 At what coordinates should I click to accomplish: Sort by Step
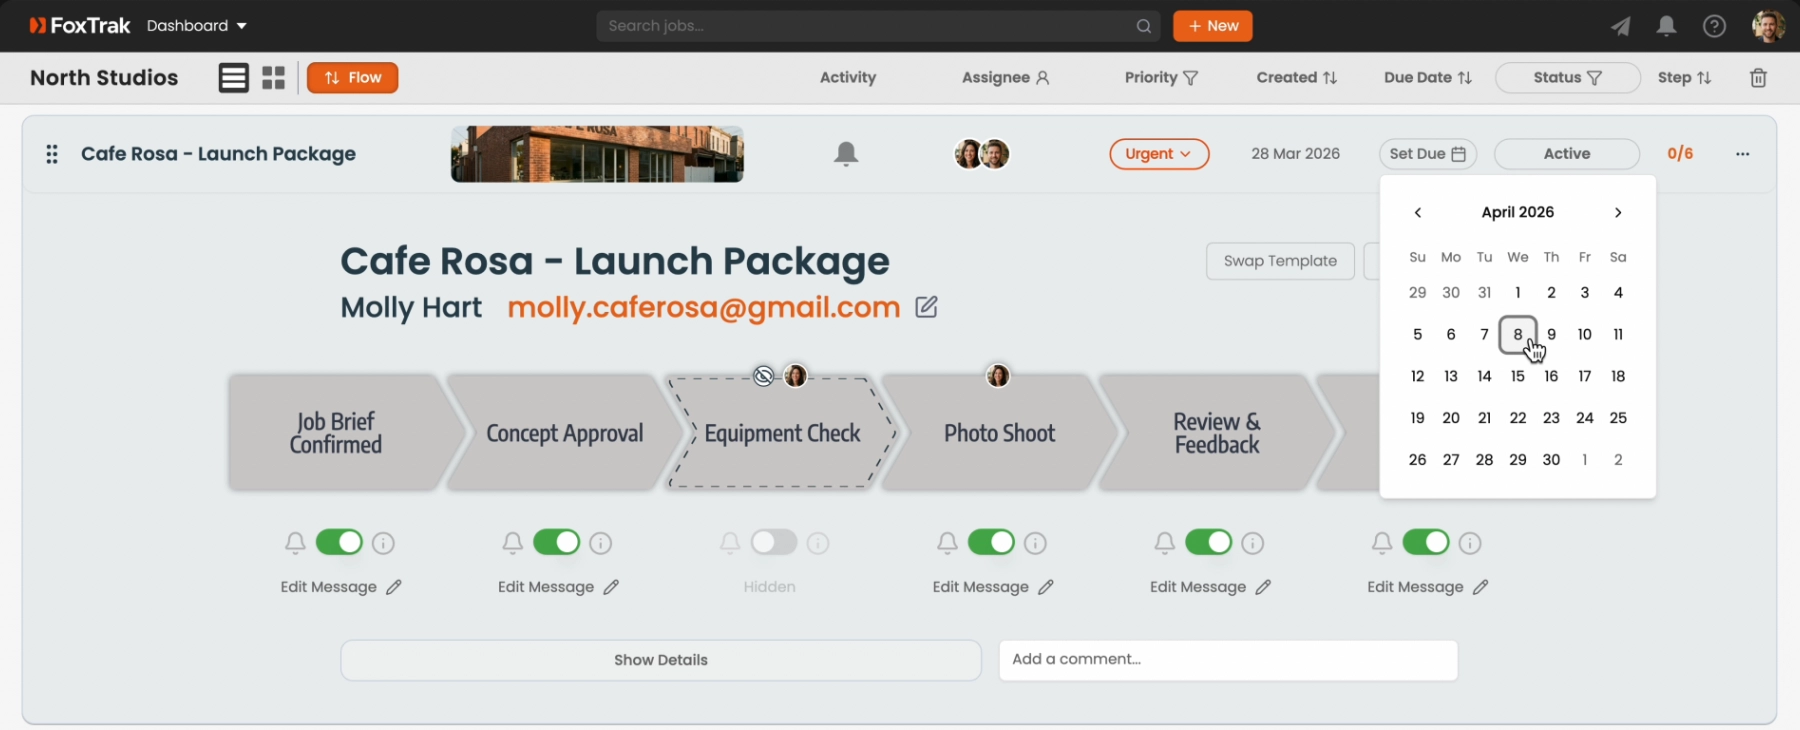(x=1684, y=78)
